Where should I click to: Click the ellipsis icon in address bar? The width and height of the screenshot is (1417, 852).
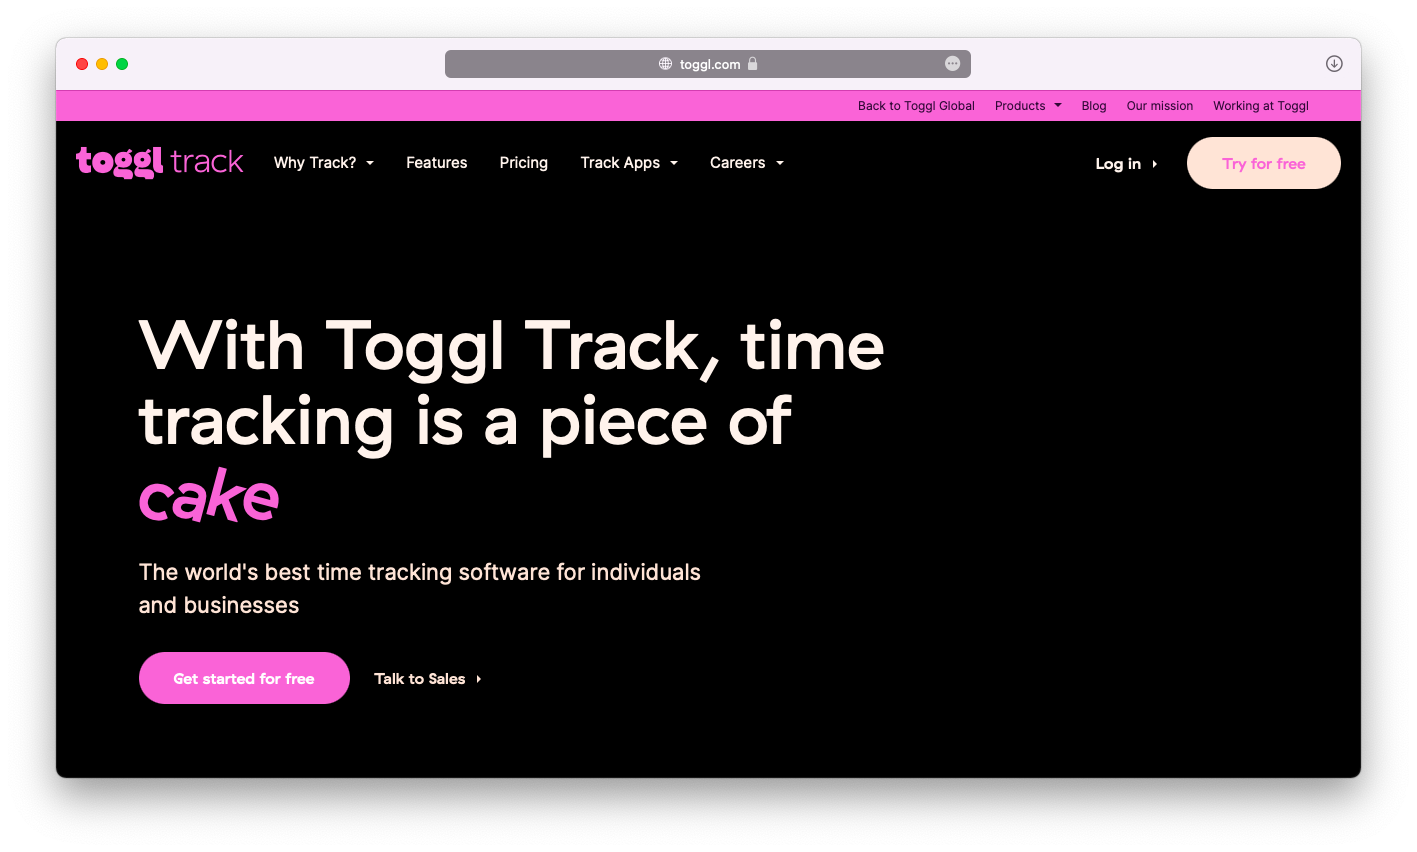click(952, 63)
